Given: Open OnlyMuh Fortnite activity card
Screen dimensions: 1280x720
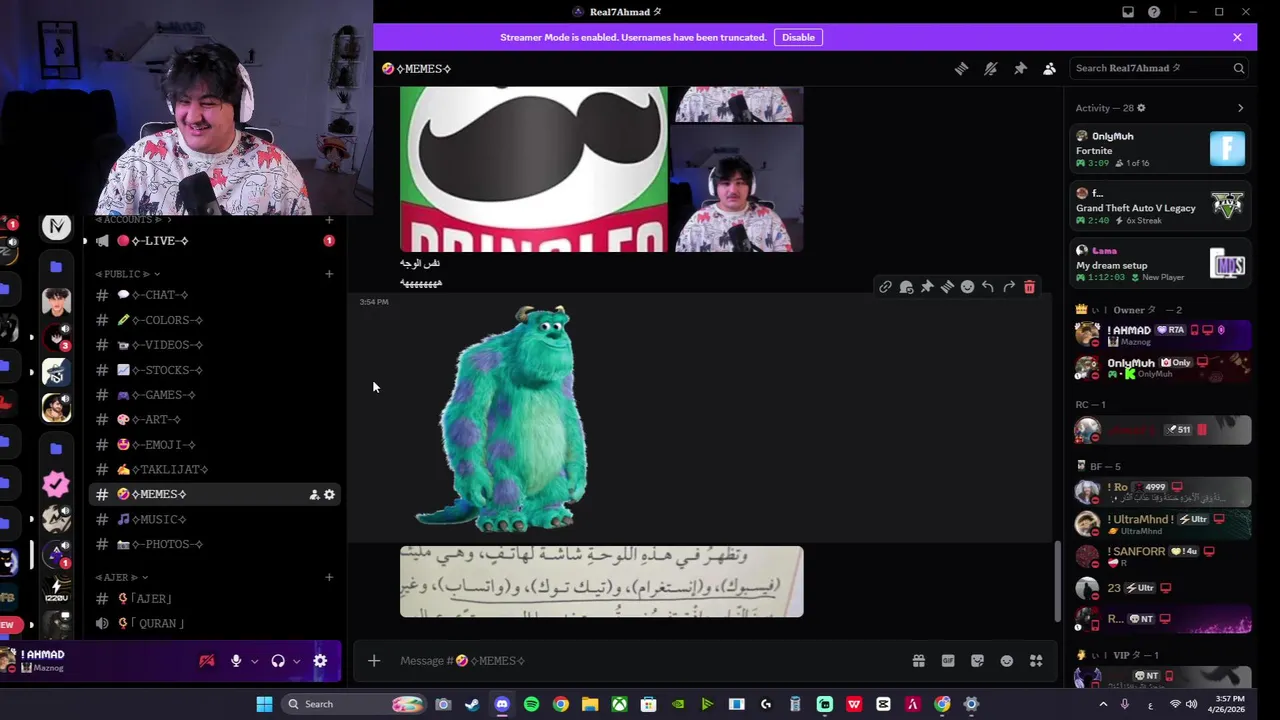Looking at the screenshot, I should [x=1160, y=149].
